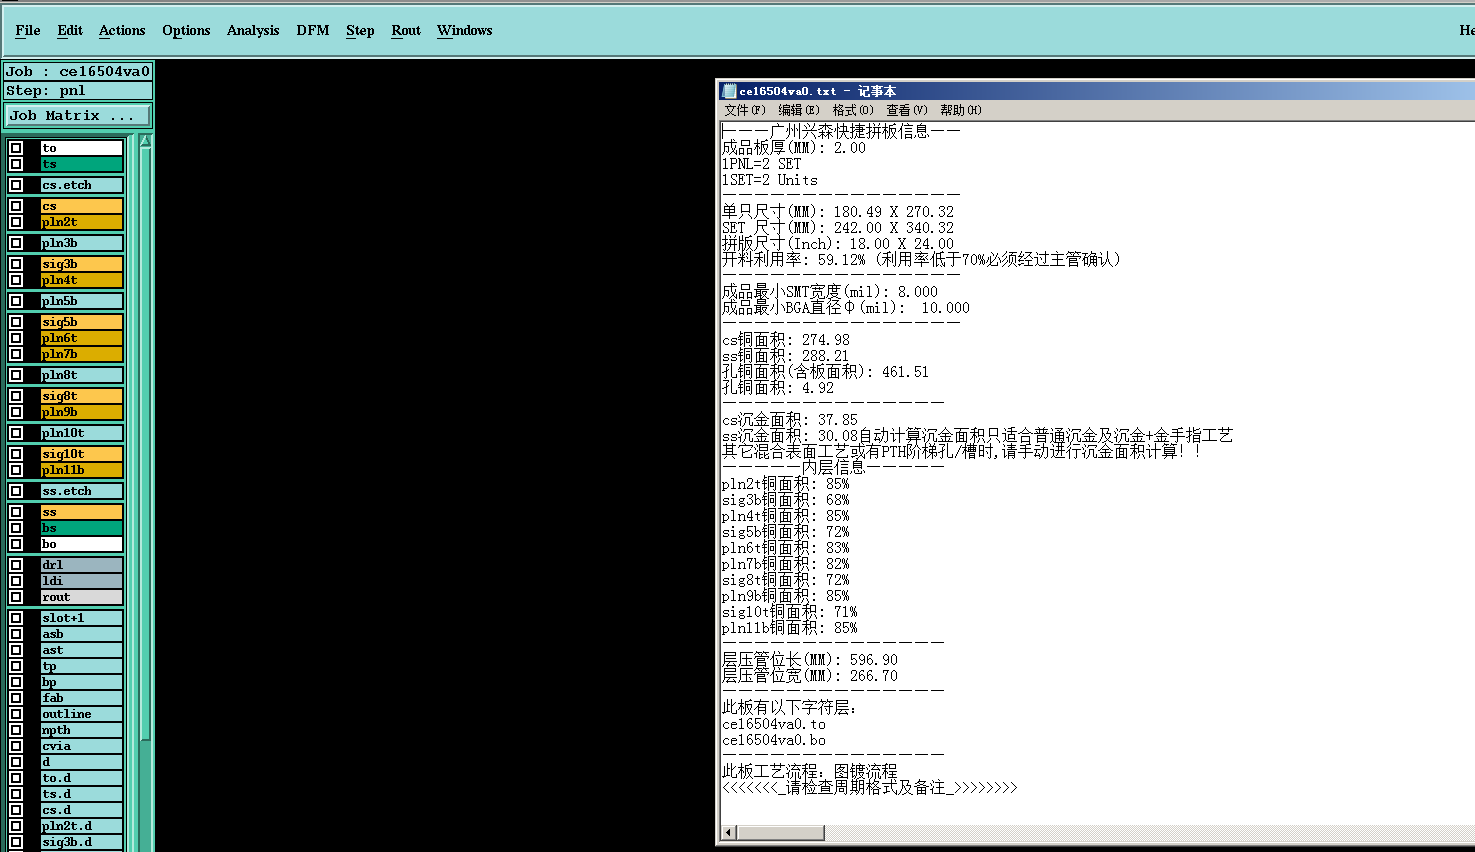Toggle the checkbox beside layer to
Image resolution: width=1475 pixels, height=852 pixels.
pyautogui.click(x=16, y=148)
